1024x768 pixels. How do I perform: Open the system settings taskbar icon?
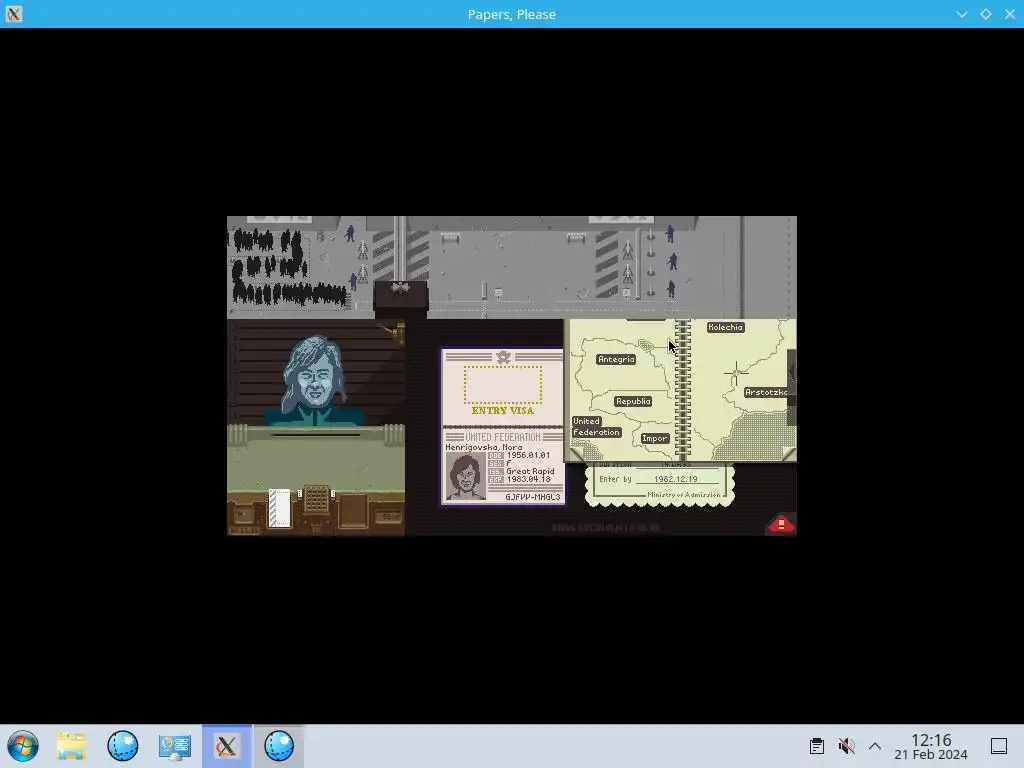174,746
